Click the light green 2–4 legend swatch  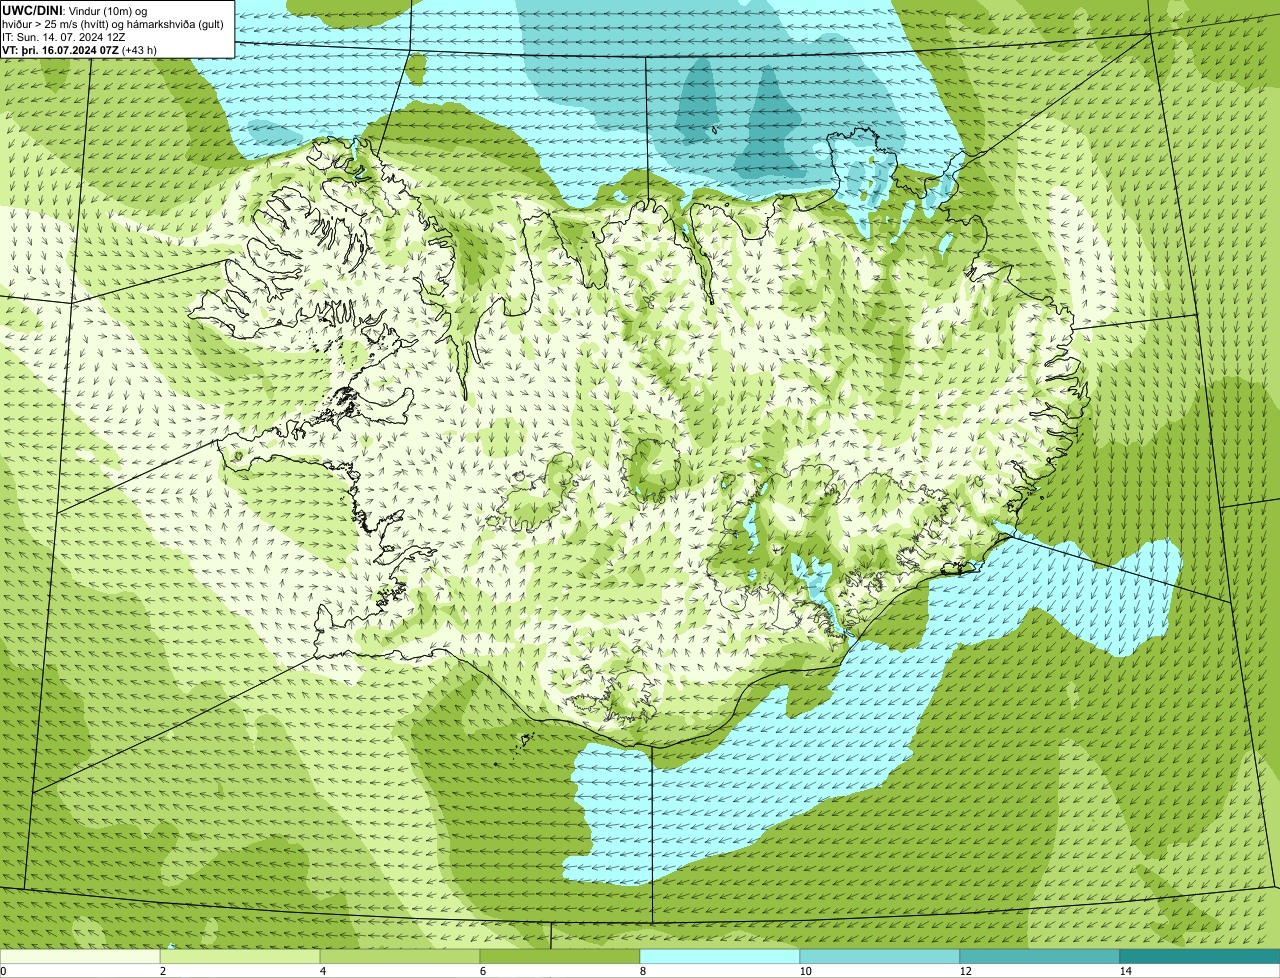coord(240,956)
